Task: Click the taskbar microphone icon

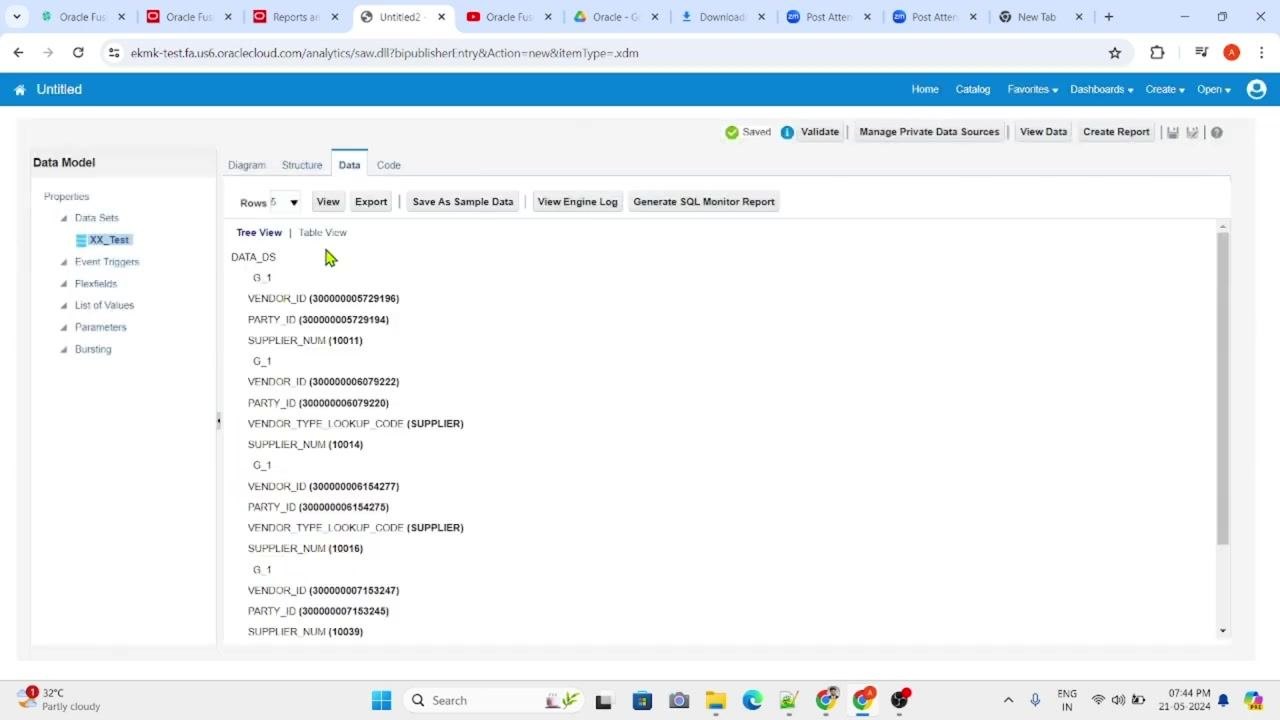Action: coord(1035,700)
